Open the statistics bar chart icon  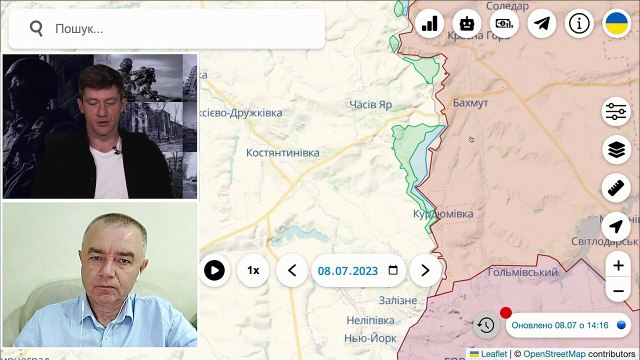429,24
